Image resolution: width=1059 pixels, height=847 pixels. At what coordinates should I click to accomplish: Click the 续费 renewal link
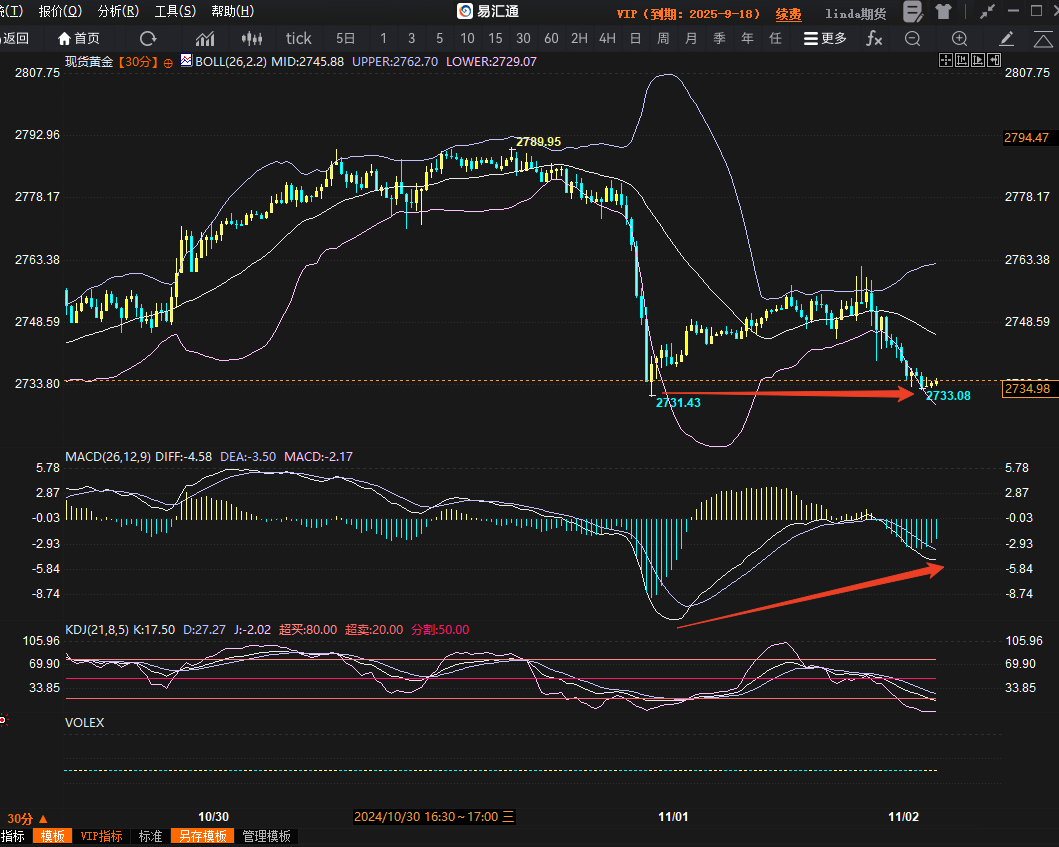[x=789, y=14]
